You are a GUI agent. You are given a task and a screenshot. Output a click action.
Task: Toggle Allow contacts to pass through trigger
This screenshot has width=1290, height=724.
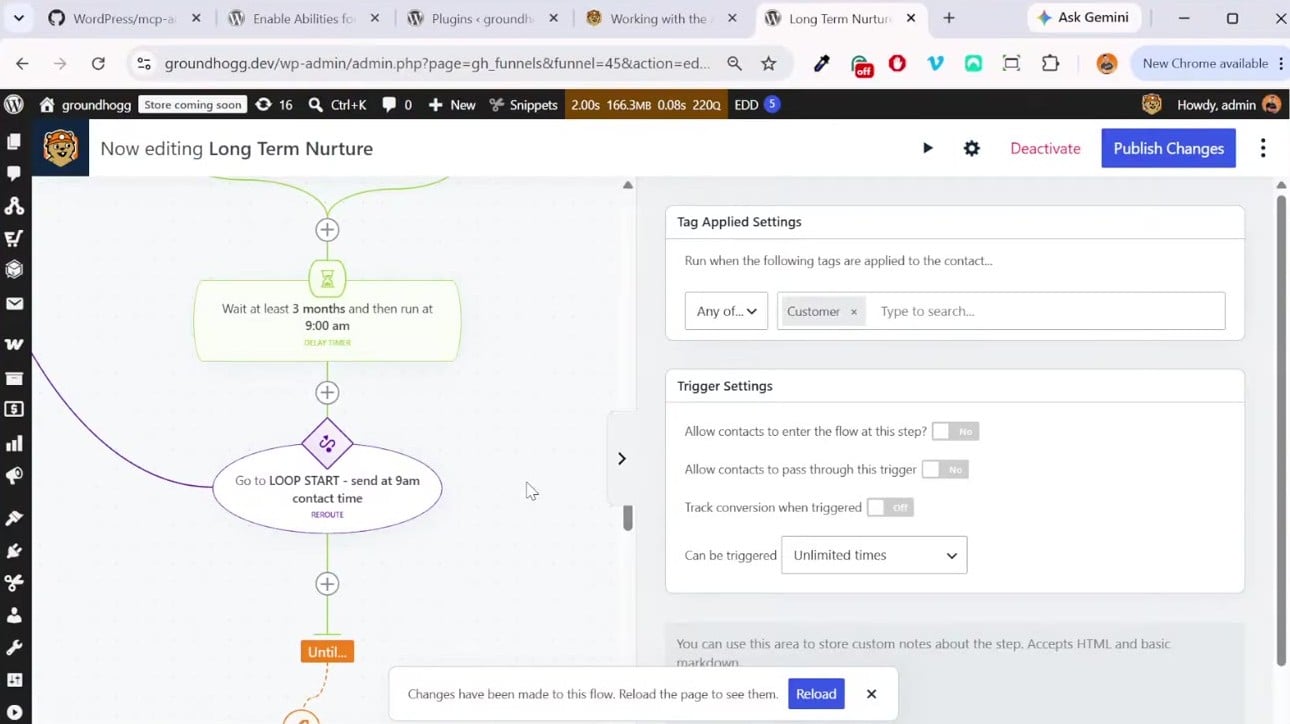pyautogui.click(x=945, y=469)
